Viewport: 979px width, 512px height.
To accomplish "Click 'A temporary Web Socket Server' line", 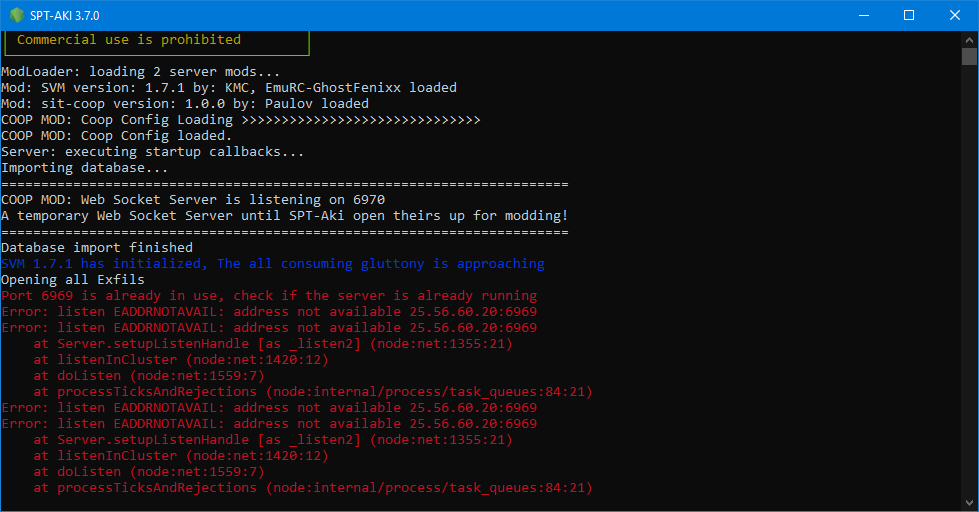I will 285,215.
